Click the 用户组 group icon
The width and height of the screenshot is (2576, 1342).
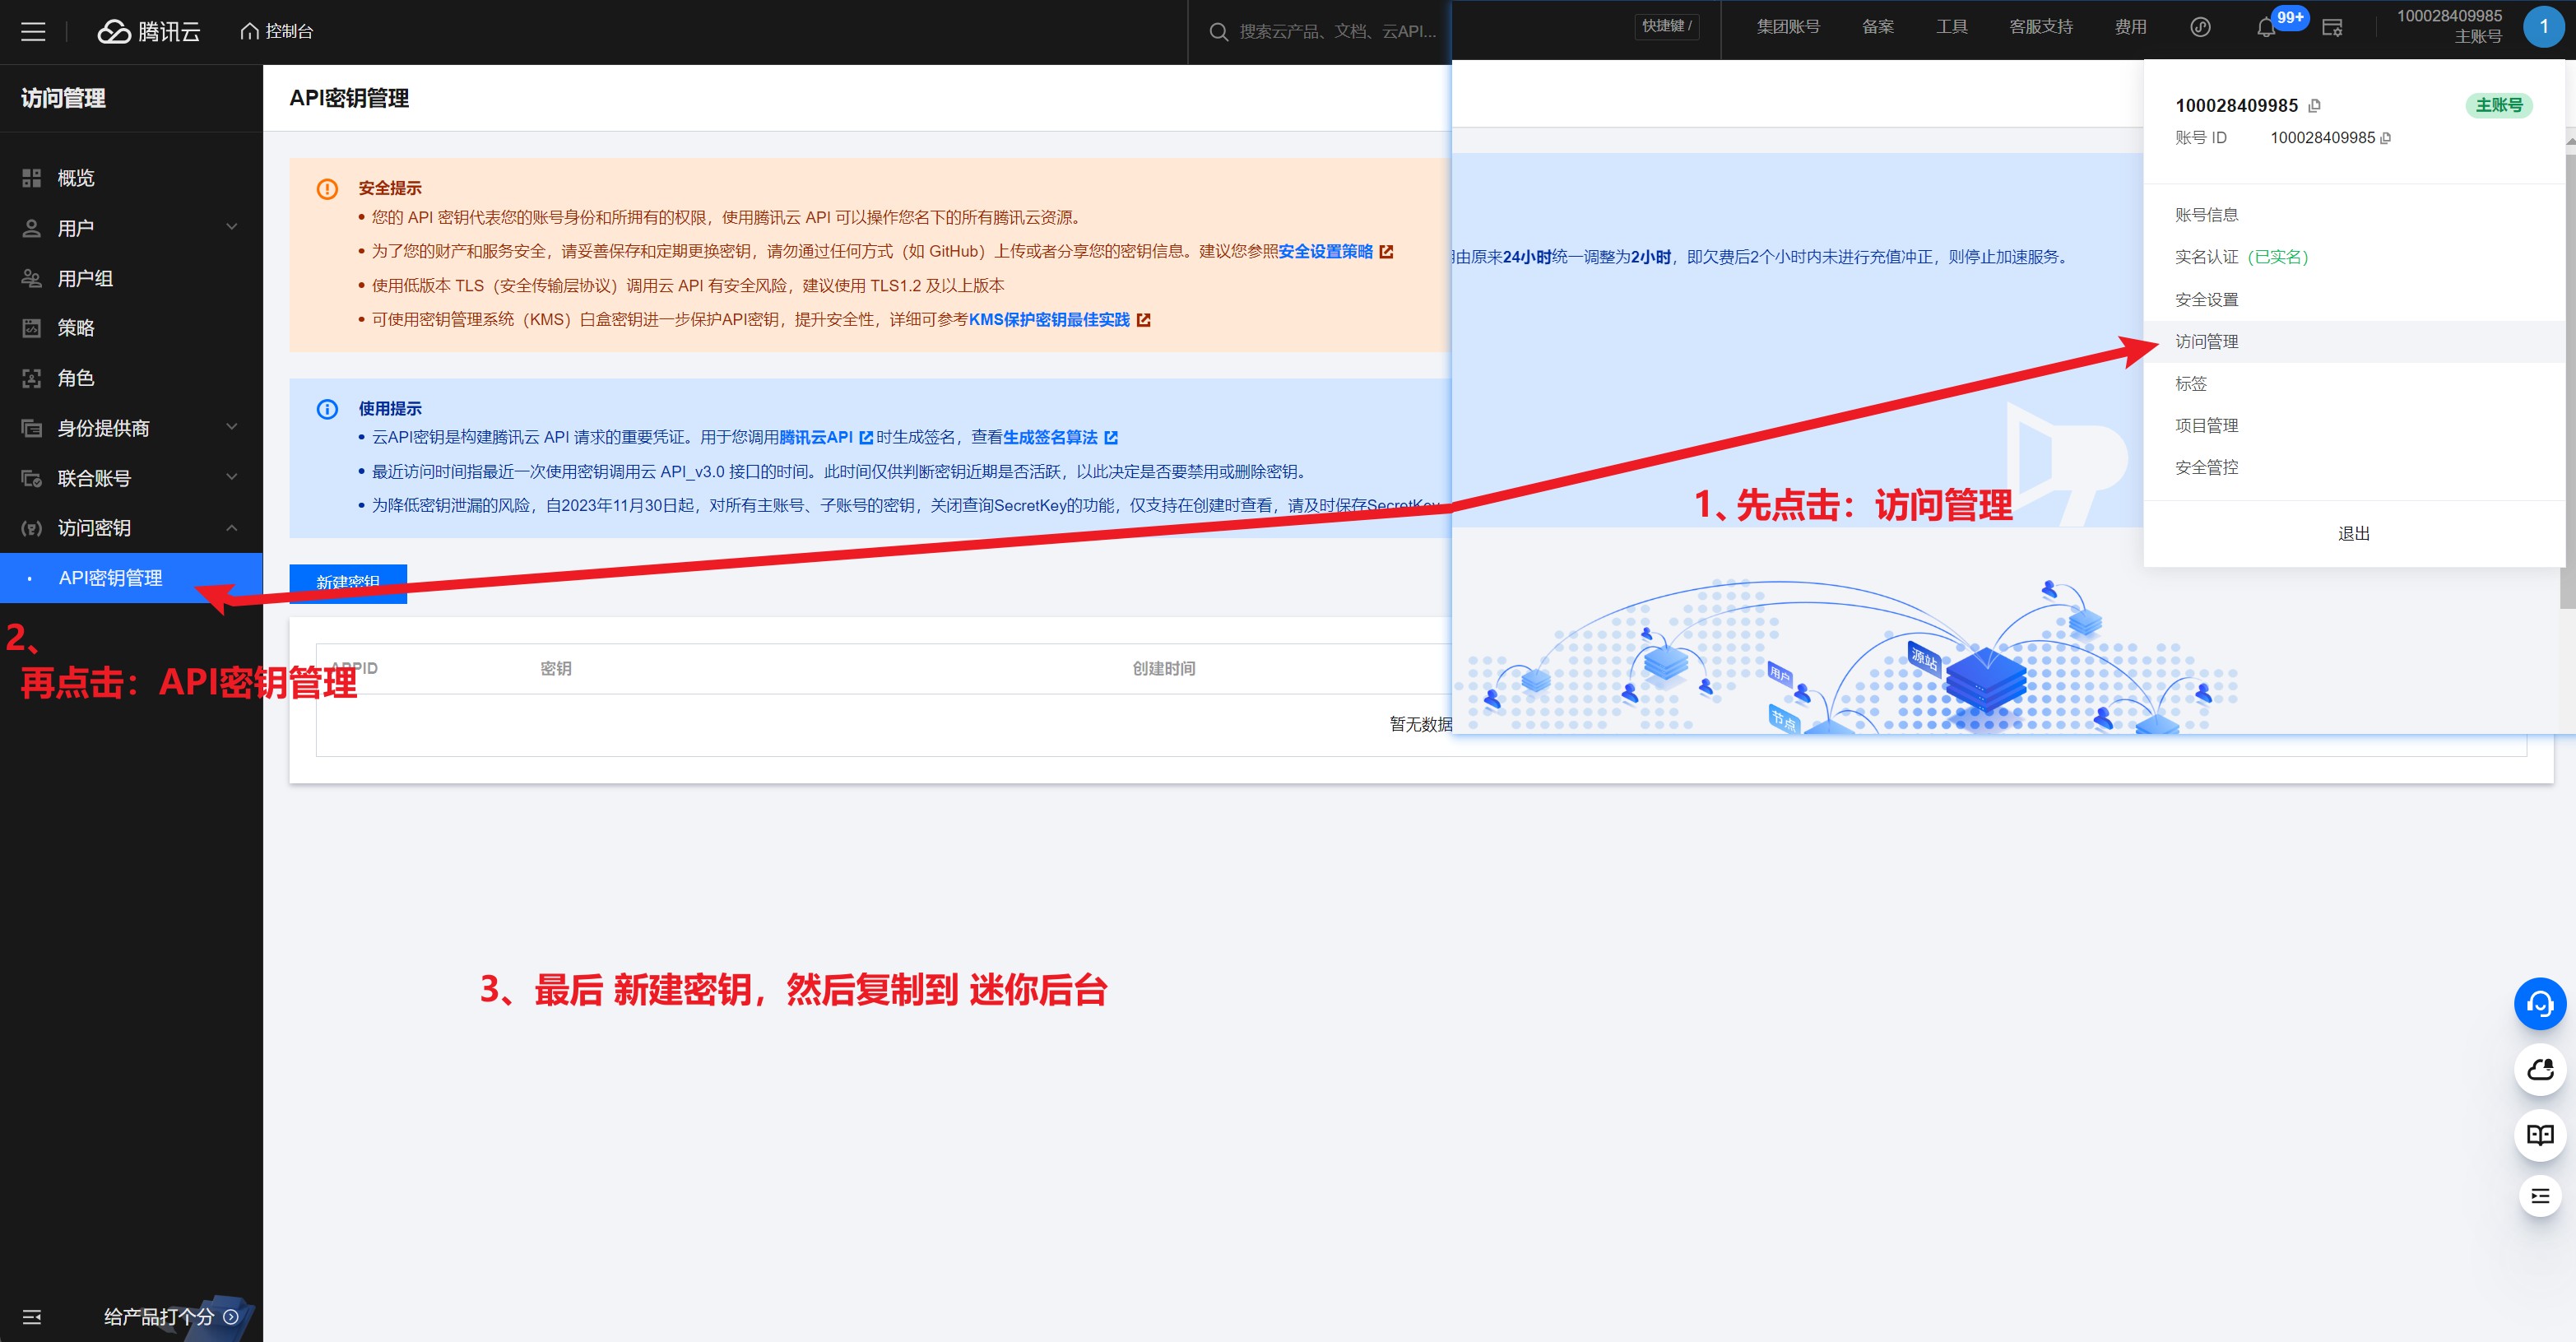32,278
